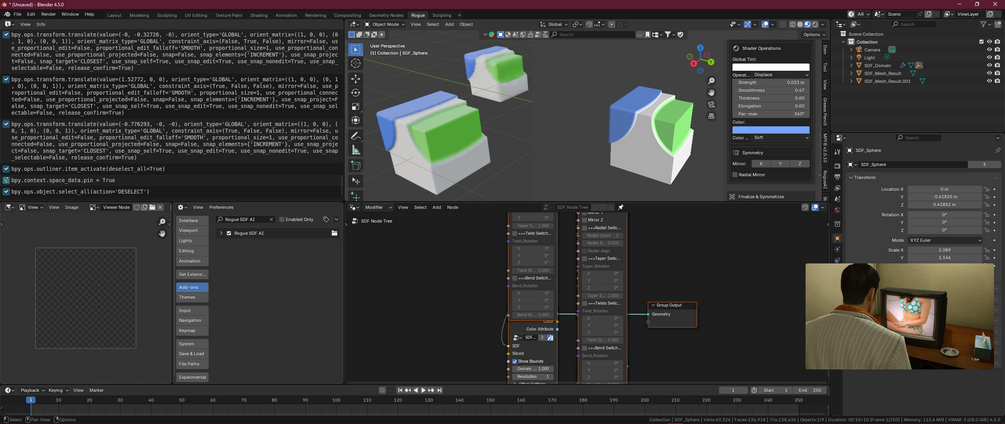Toggle the Enabled Only checkbox

pyautogui.click(x=282, y=219)
